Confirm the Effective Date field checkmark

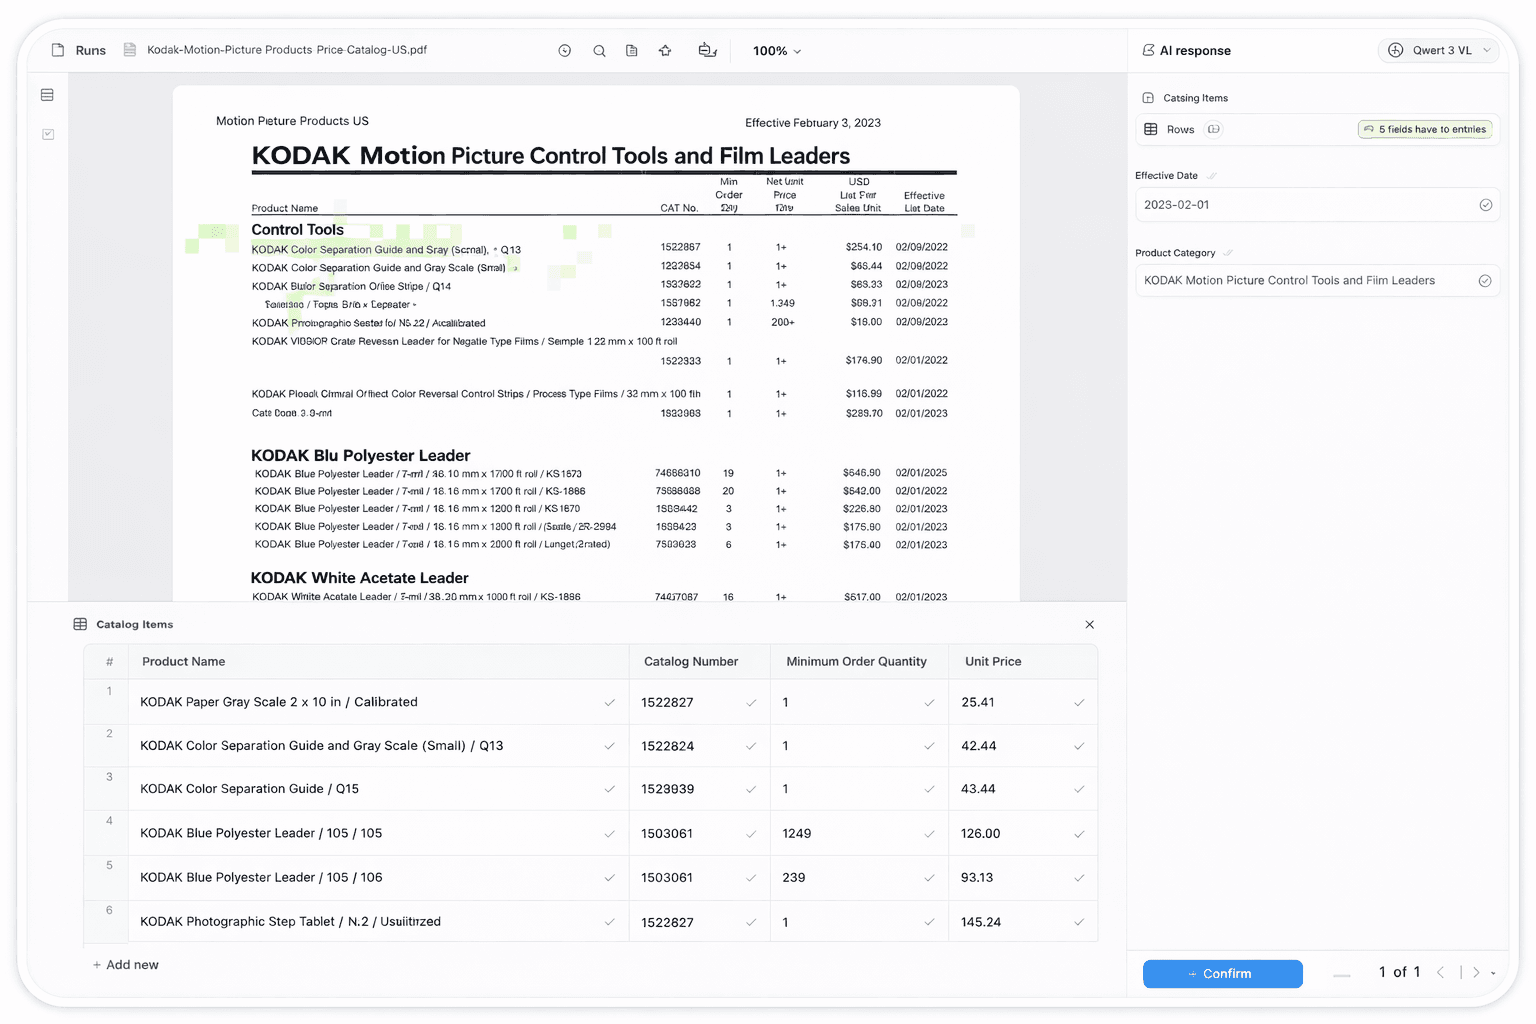point(1487,204)
